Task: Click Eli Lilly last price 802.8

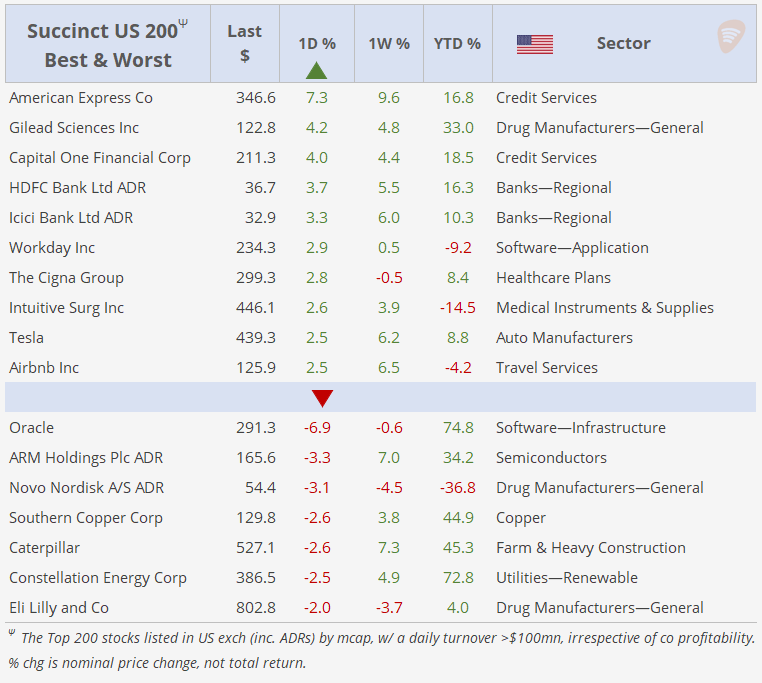Action: 256,608
